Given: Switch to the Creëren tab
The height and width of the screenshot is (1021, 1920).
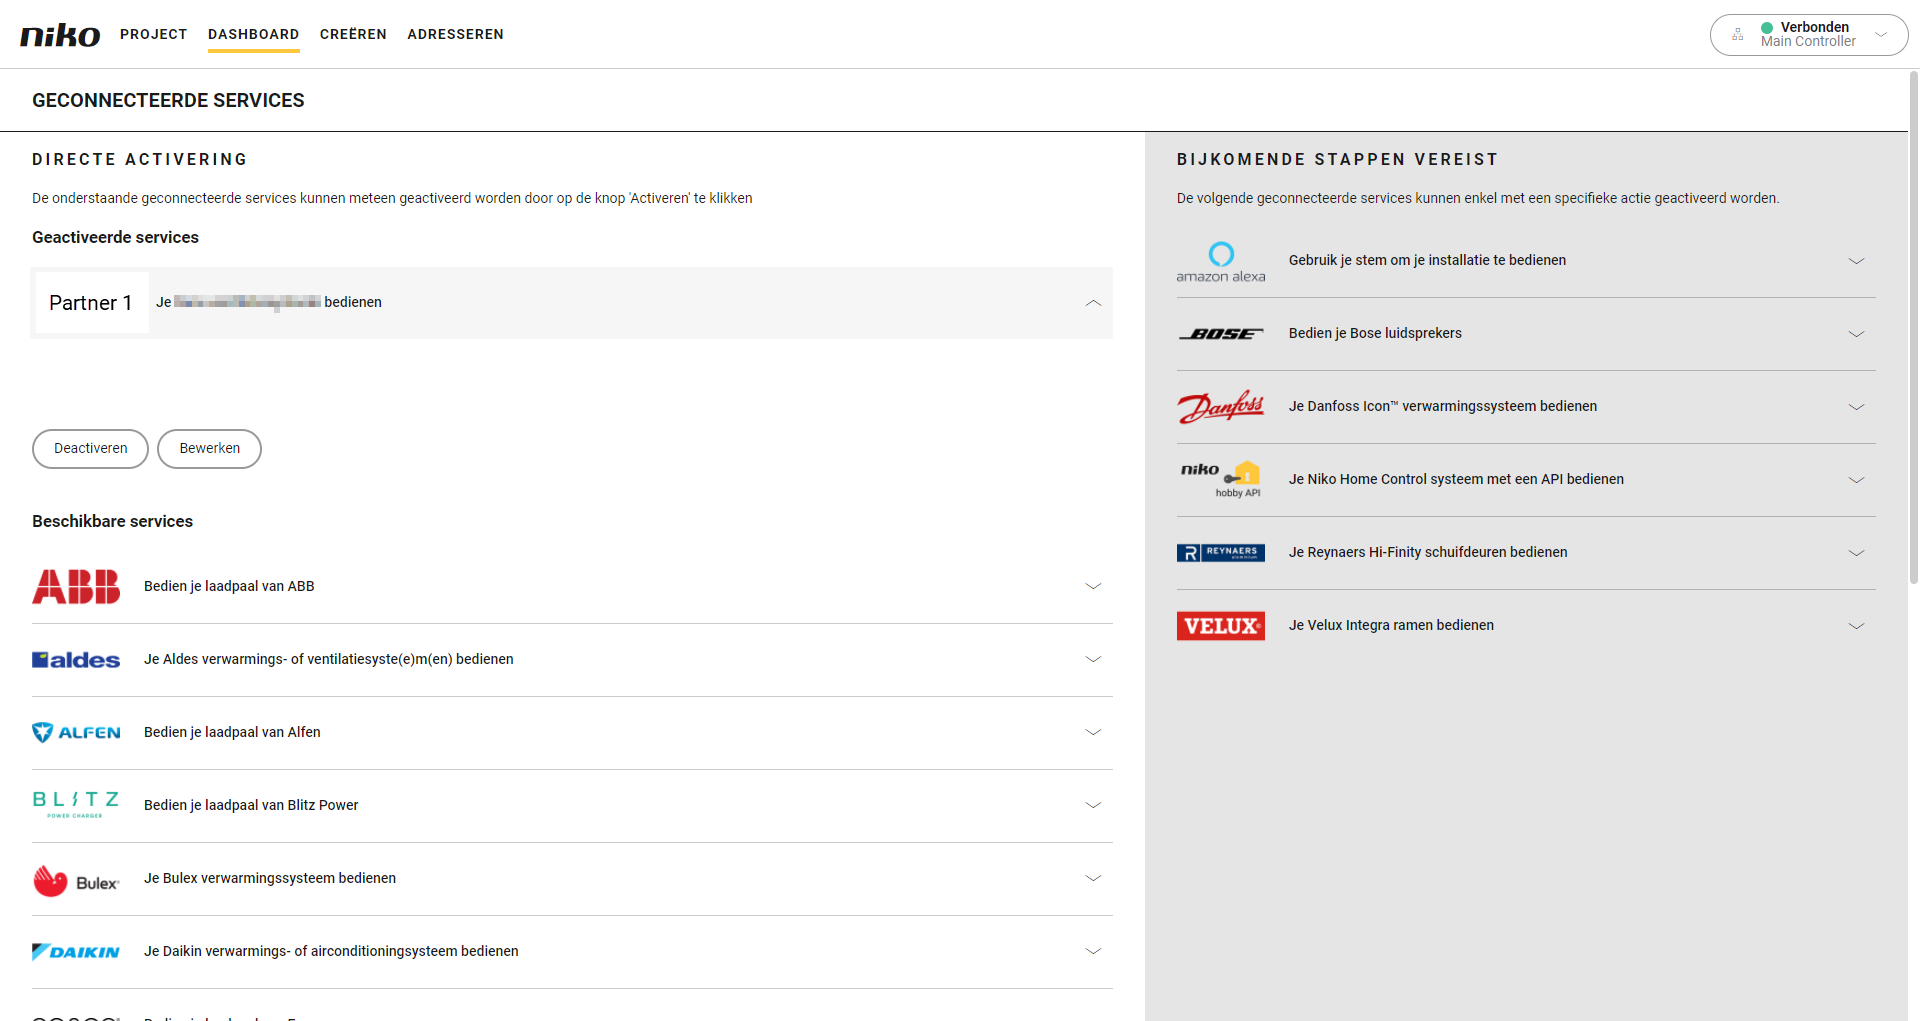Looking at the screenshot, I should click(x=353, y=34).
